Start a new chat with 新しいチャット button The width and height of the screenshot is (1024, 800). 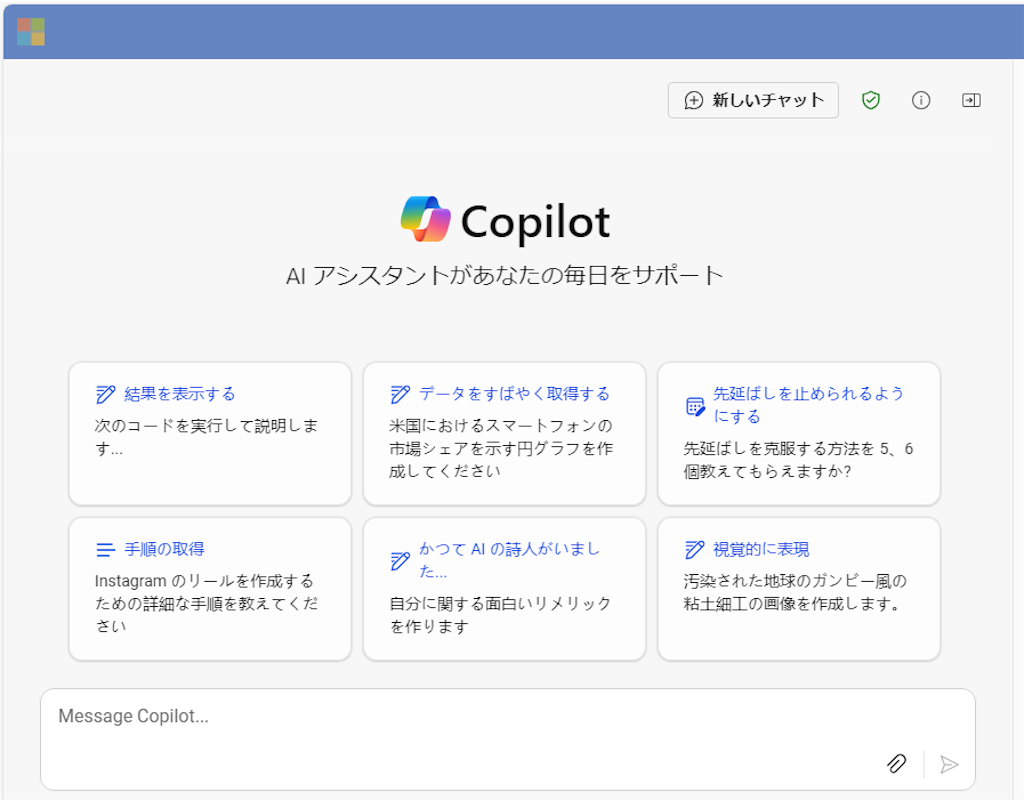point(753,100)
